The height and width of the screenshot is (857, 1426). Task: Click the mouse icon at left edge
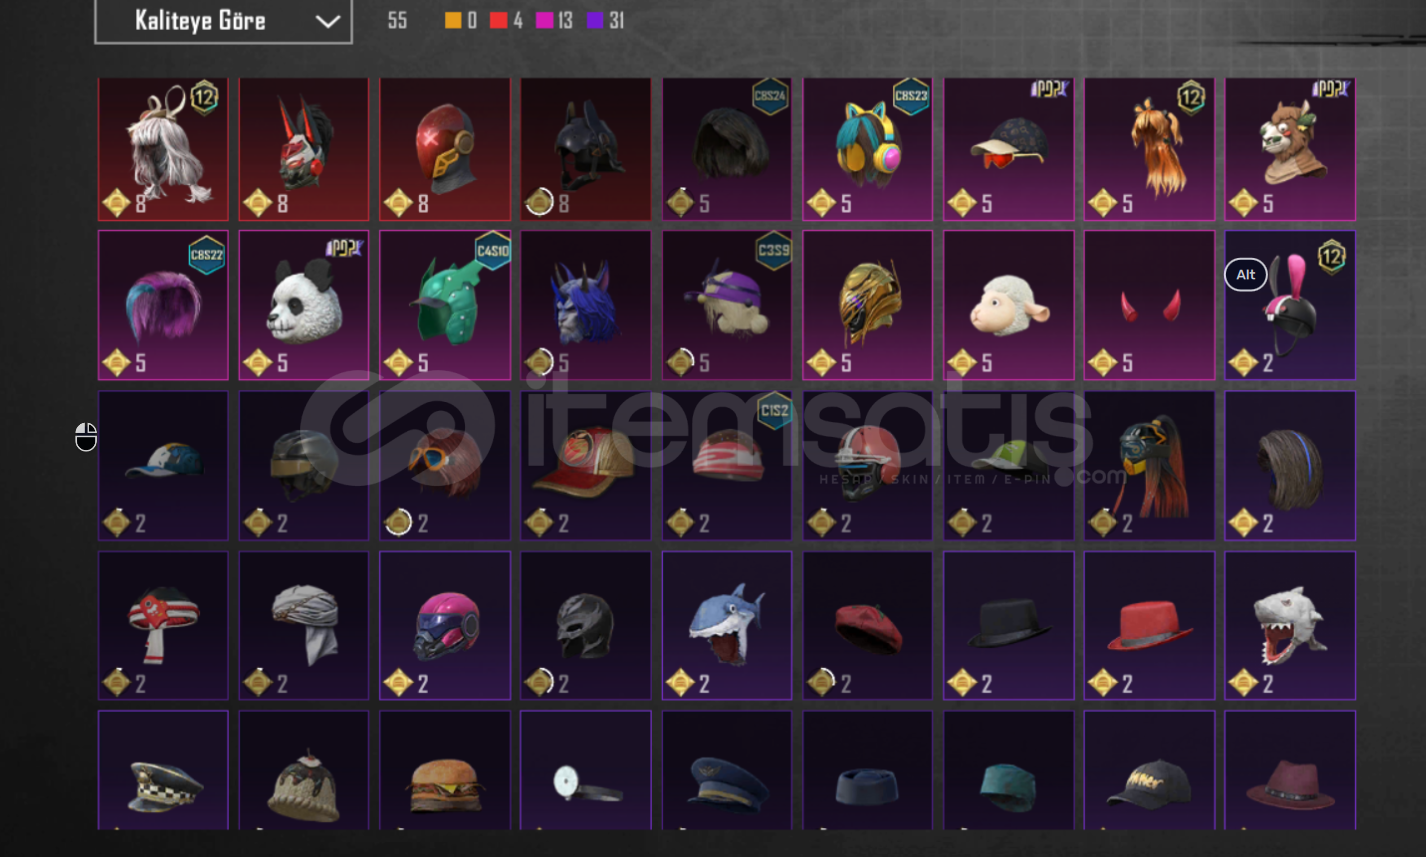[x=86, y=437]
